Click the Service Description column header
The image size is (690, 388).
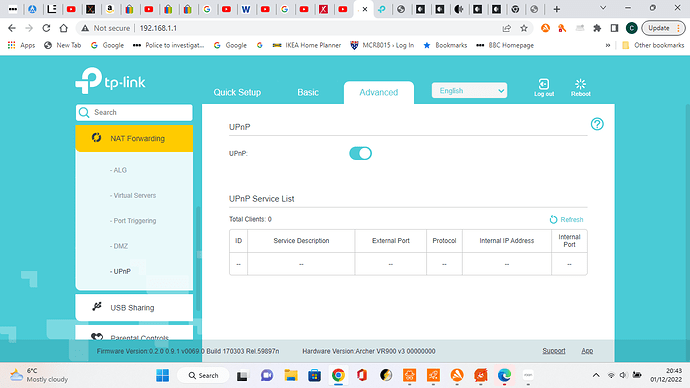301,241
